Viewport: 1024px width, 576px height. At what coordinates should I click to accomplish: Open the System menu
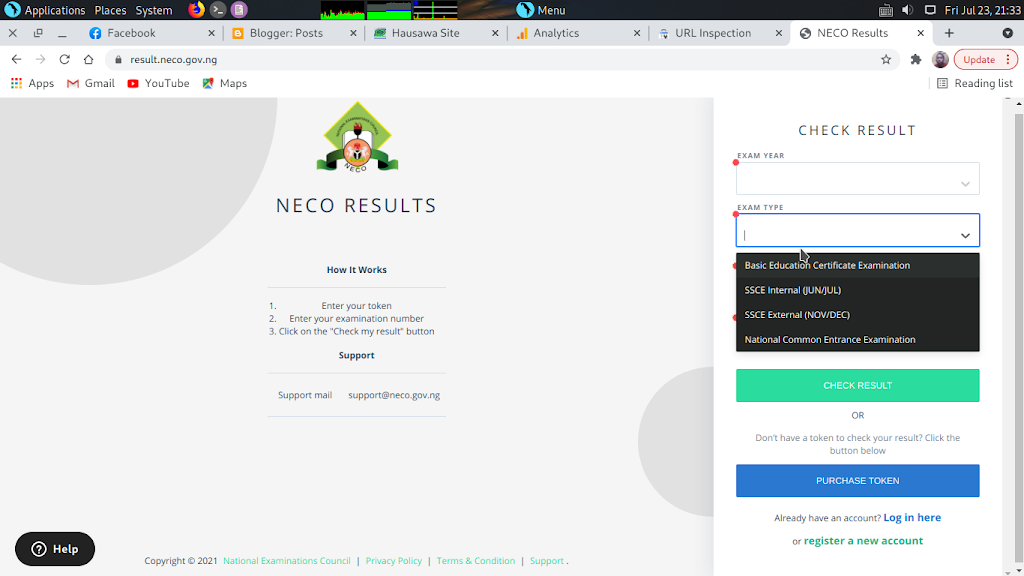[153, 10]
